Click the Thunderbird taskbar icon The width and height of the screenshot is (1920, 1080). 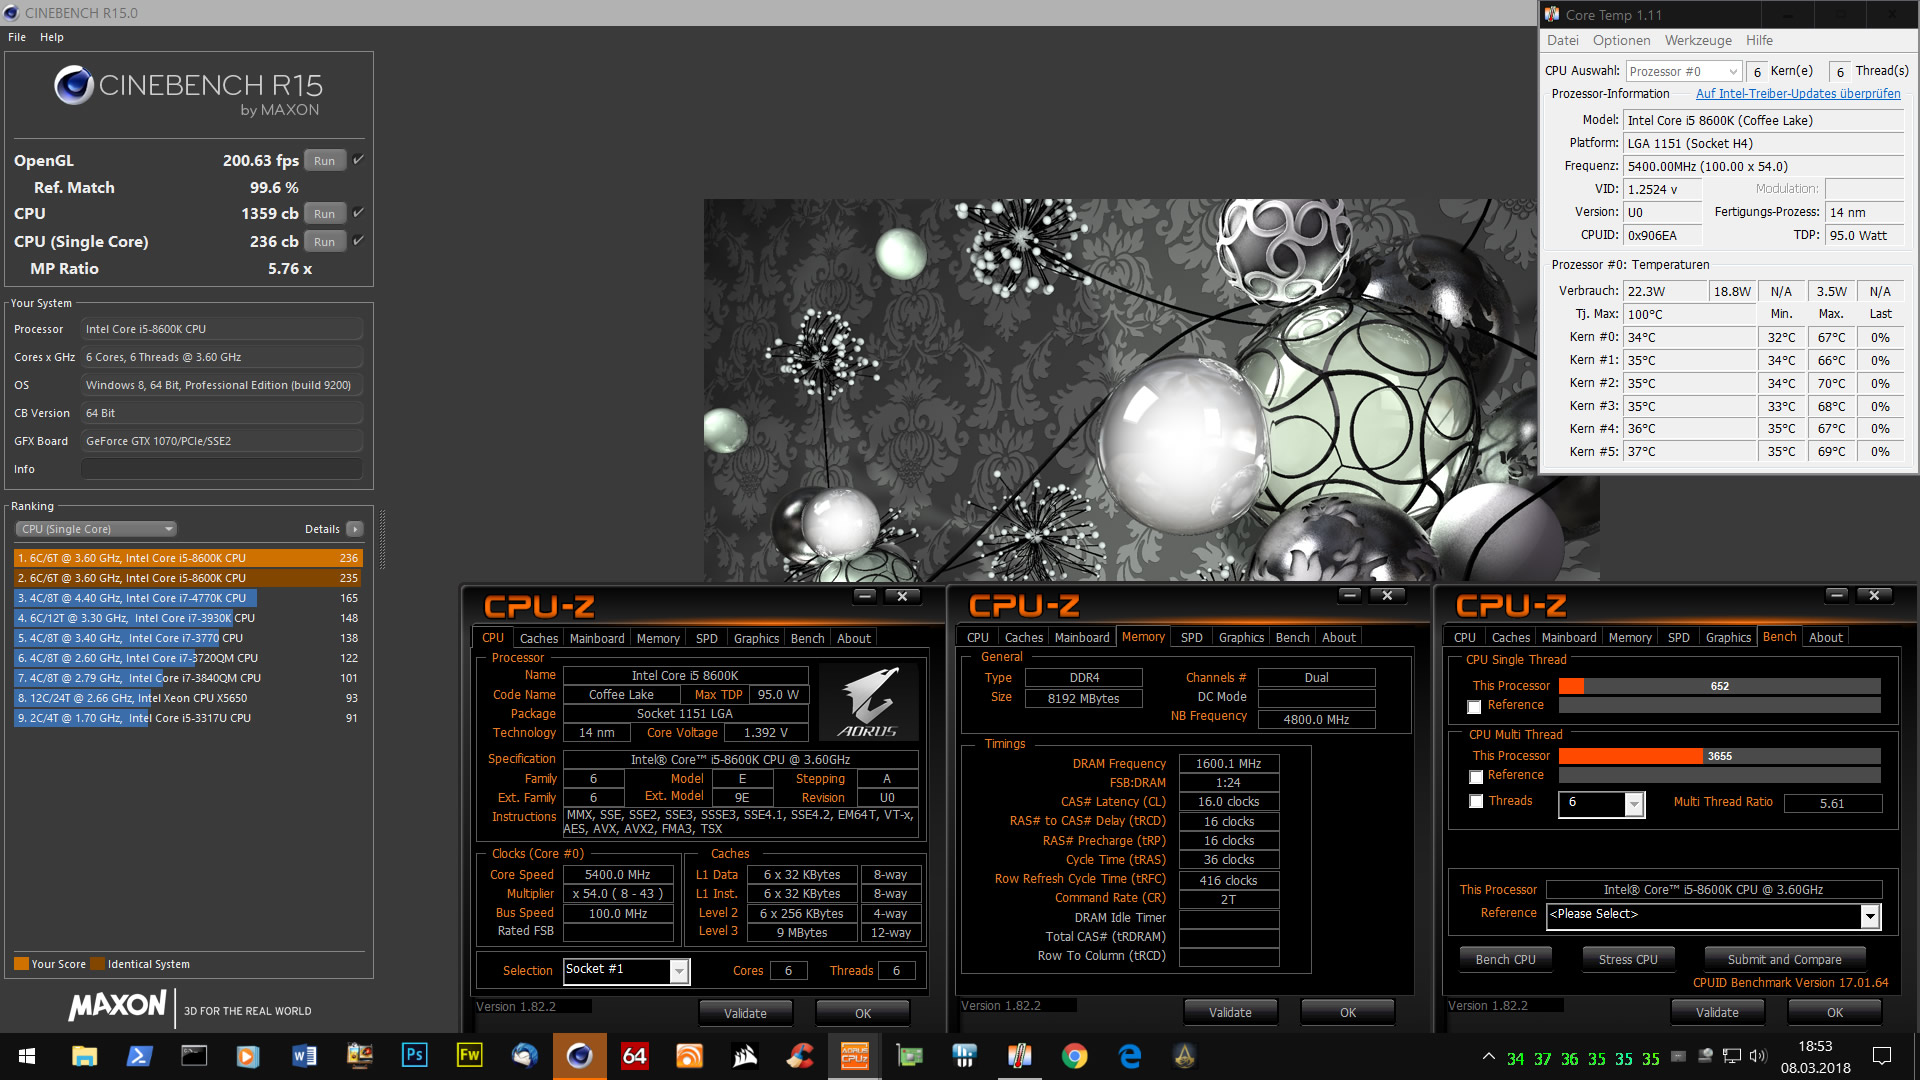(524, 1056)
